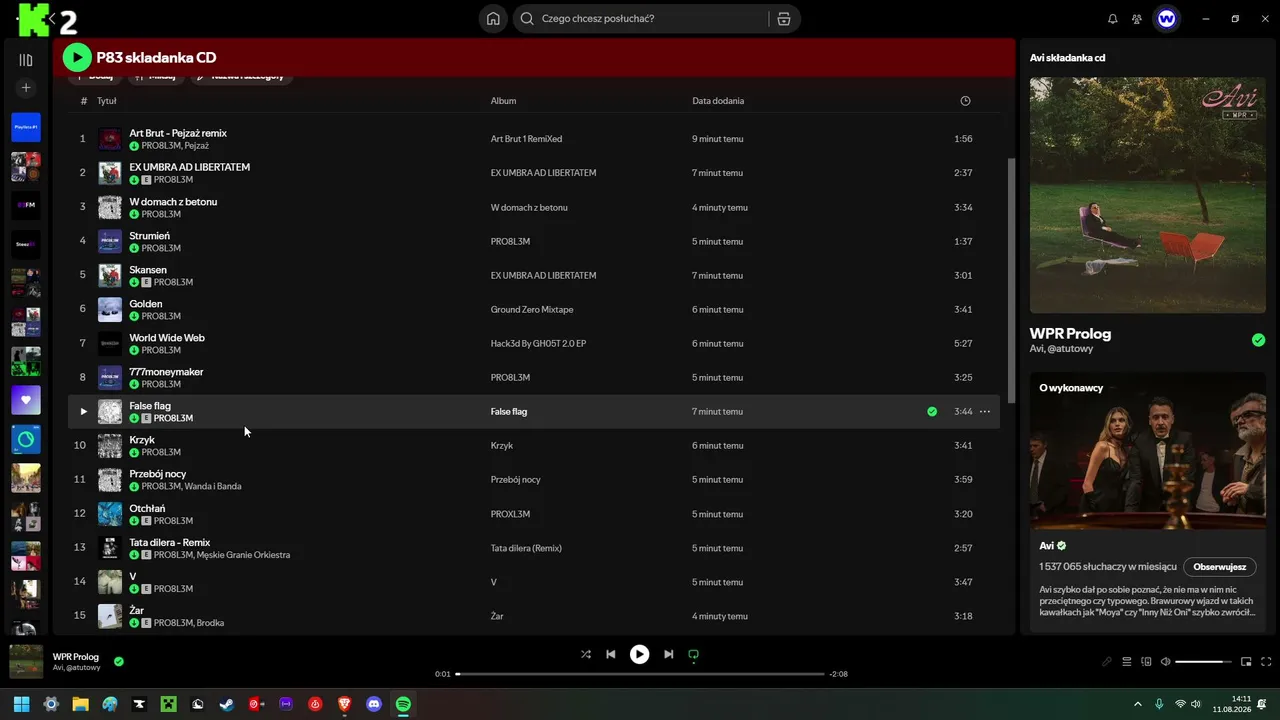
Task: Sort tracks by Data dodania column
Action: tap(718, 101)
